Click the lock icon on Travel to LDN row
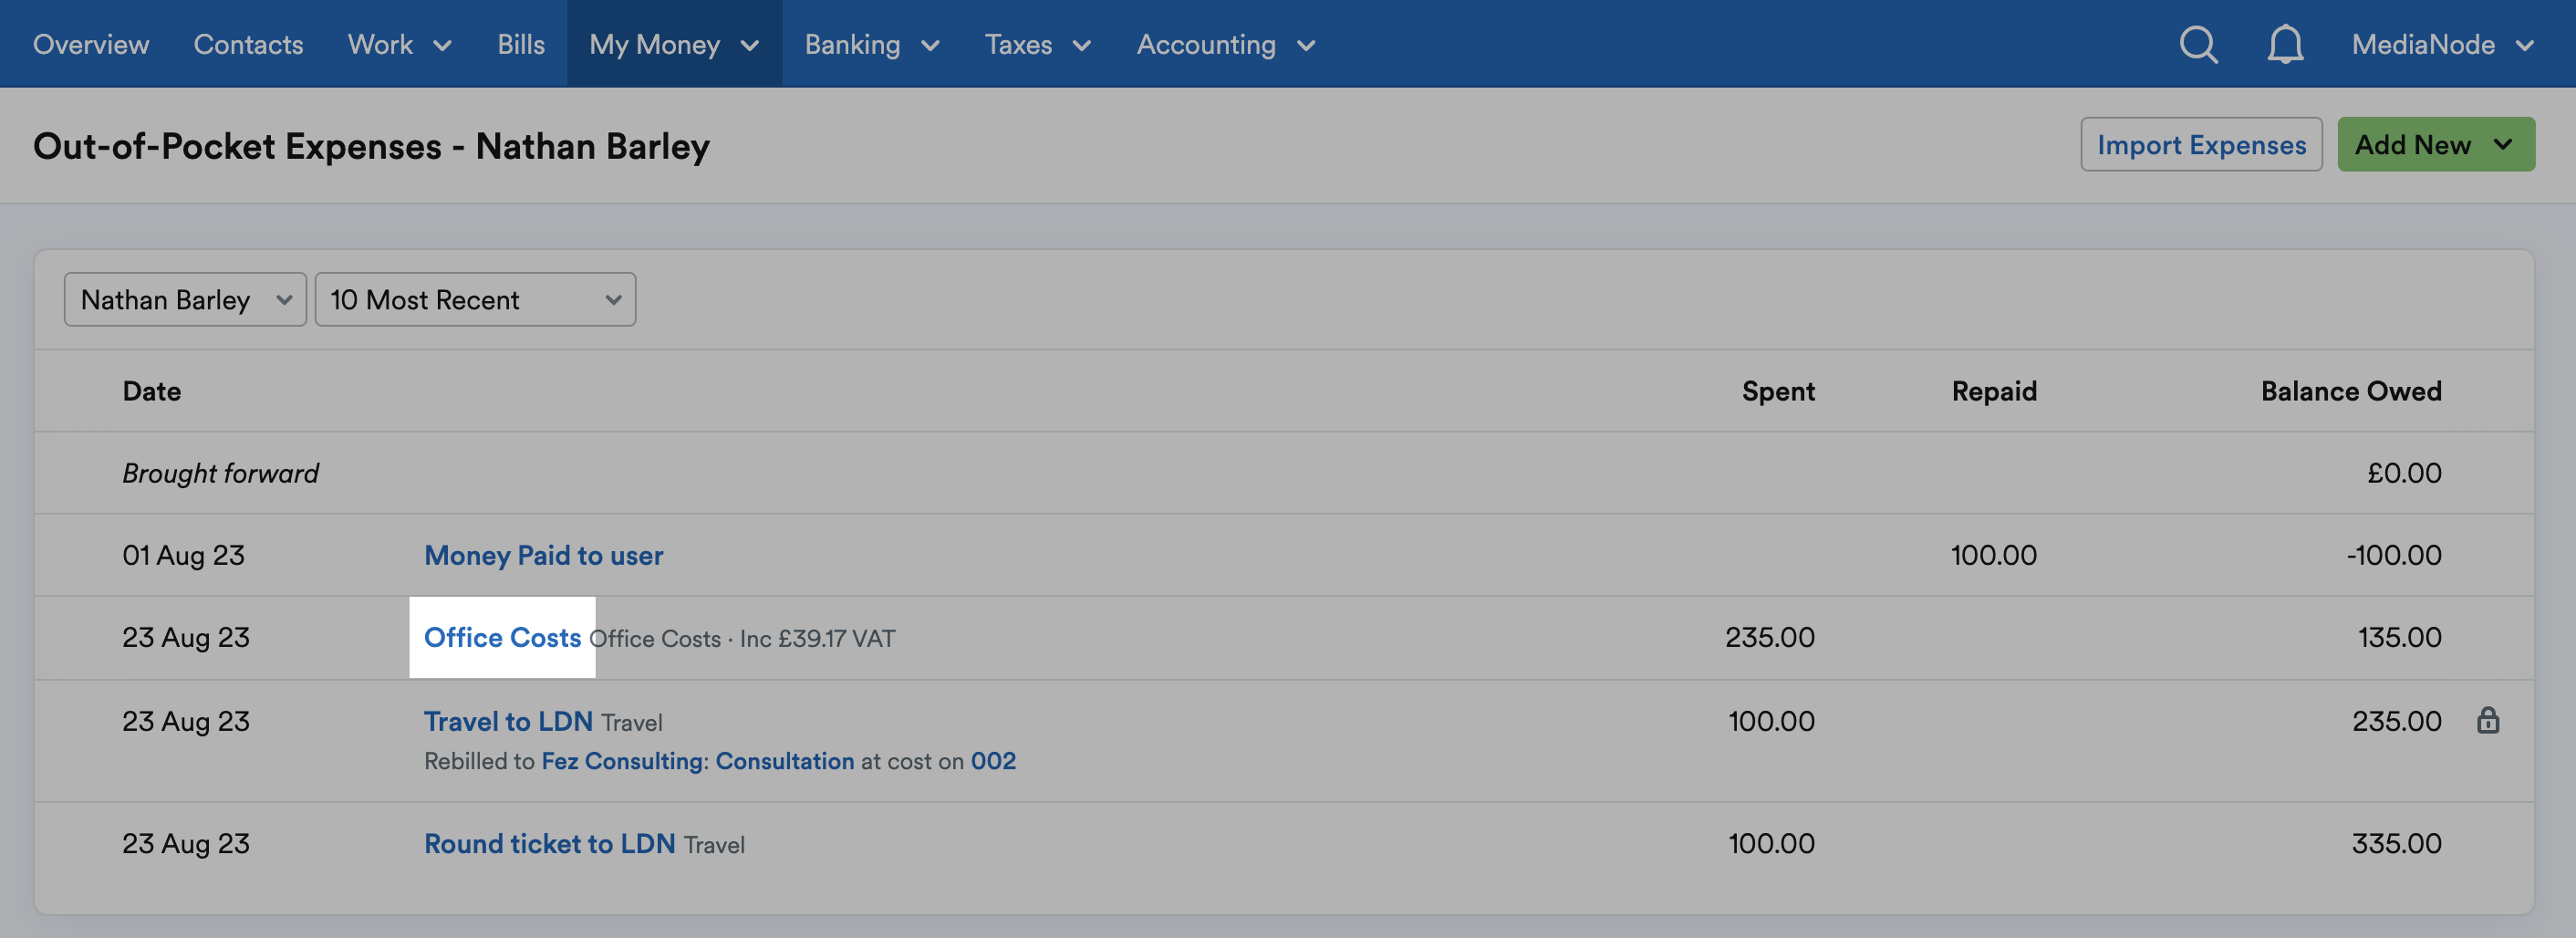 [x=2488, y=720]
